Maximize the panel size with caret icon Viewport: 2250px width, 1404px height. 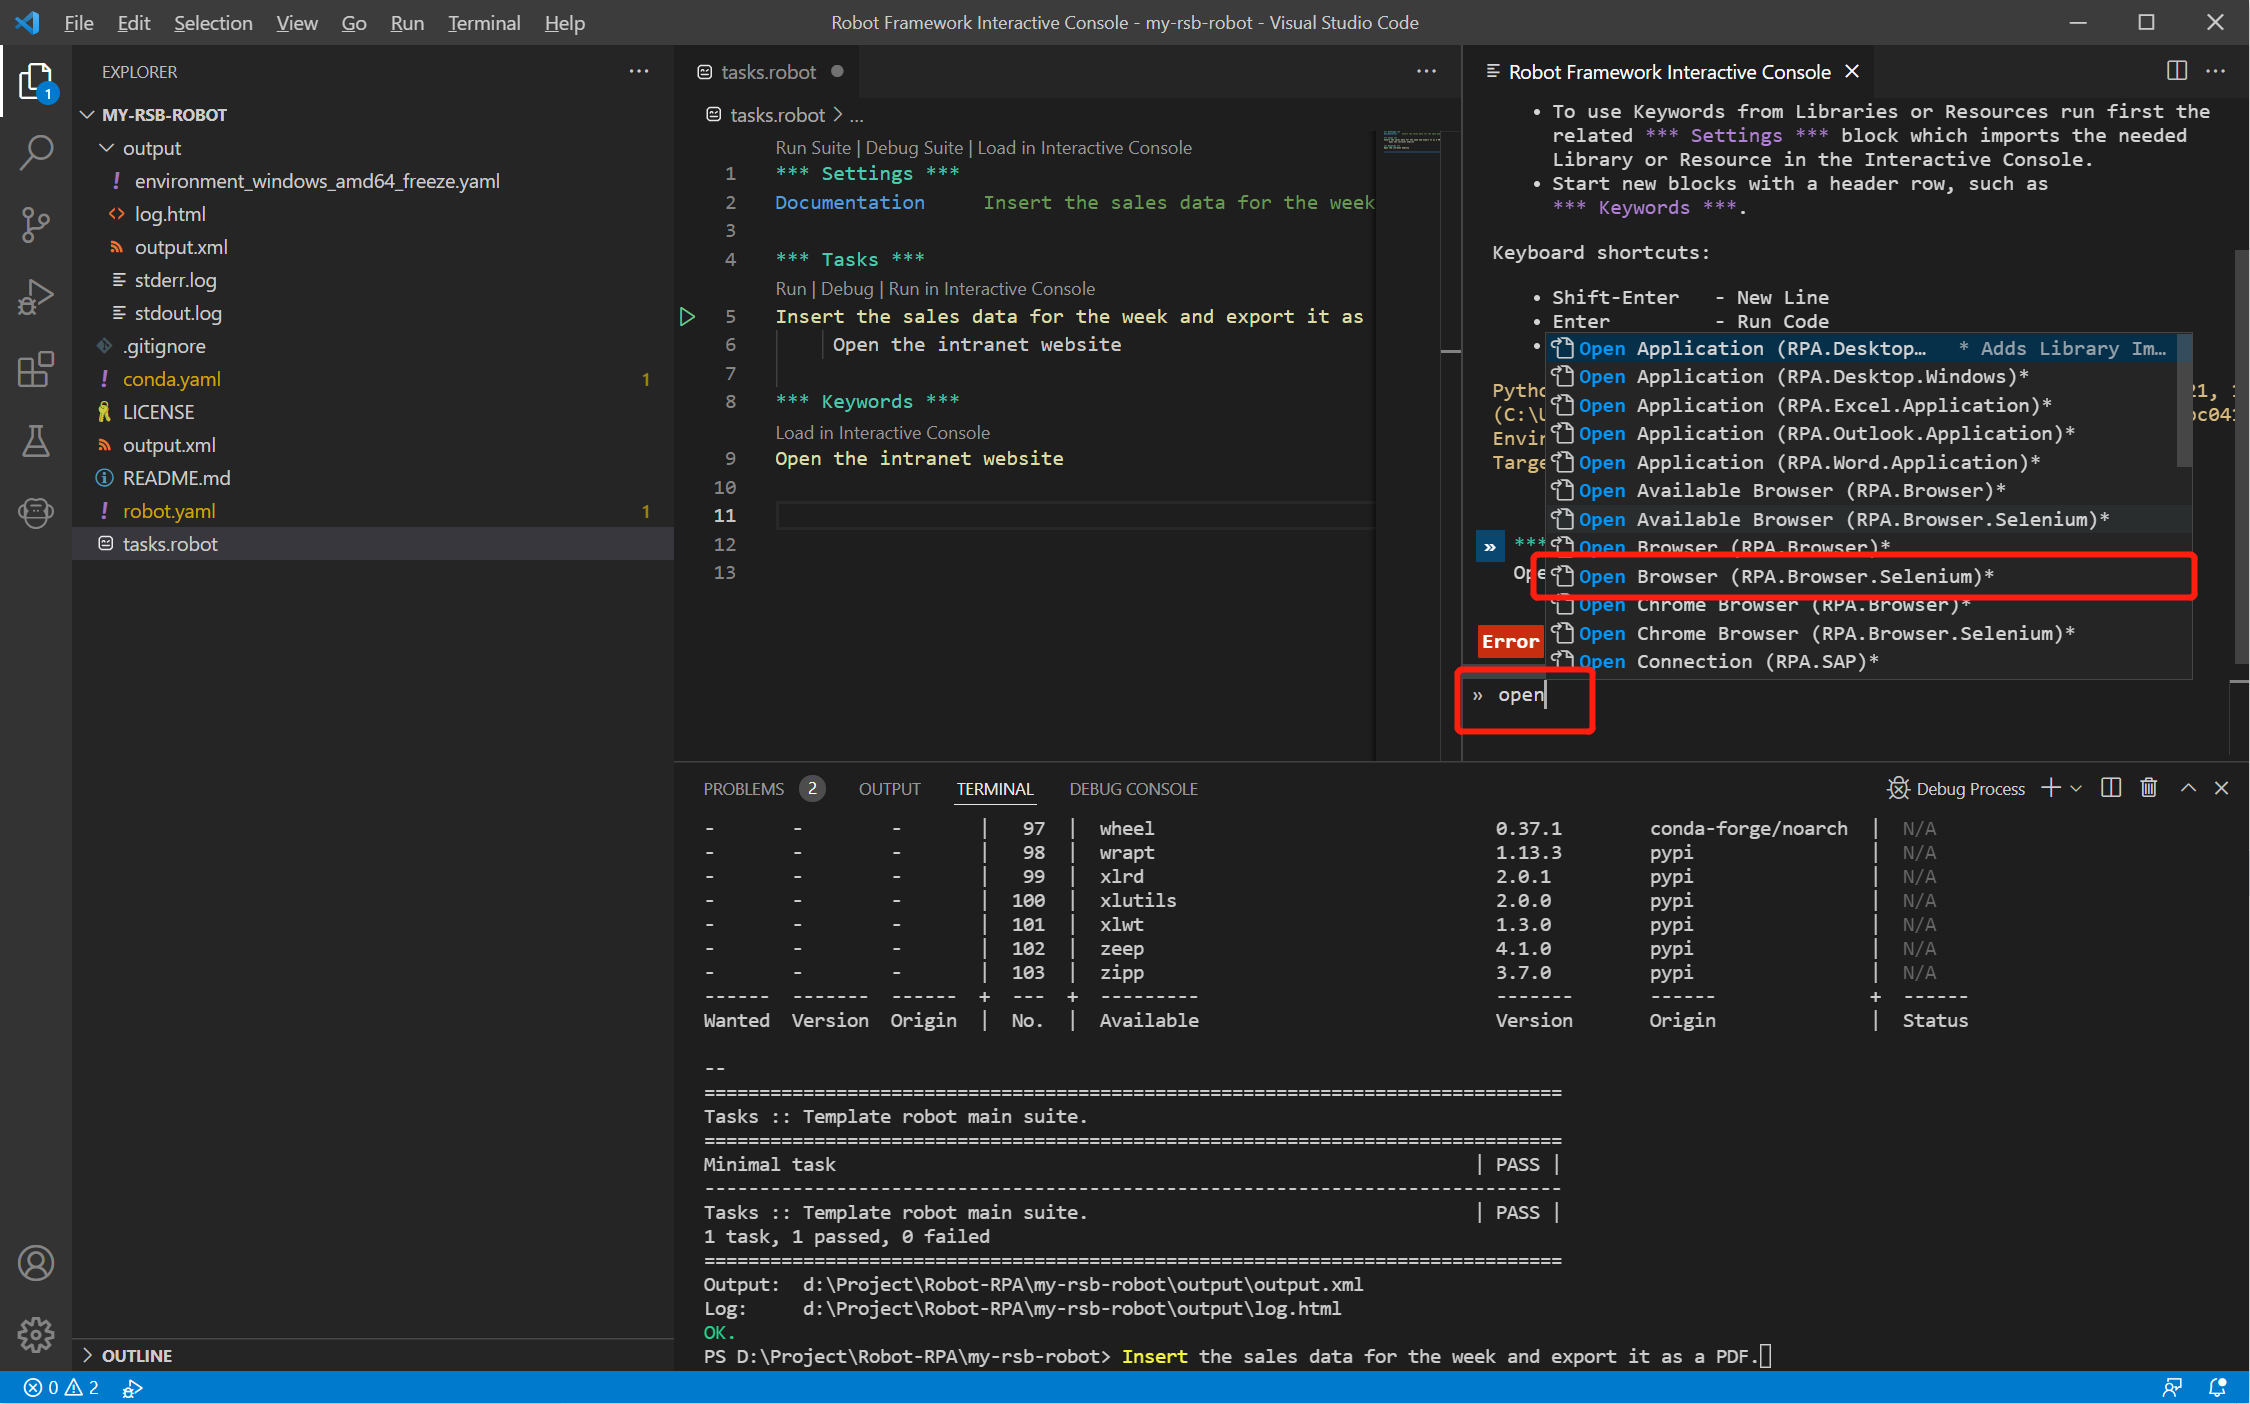point(2188,788)
